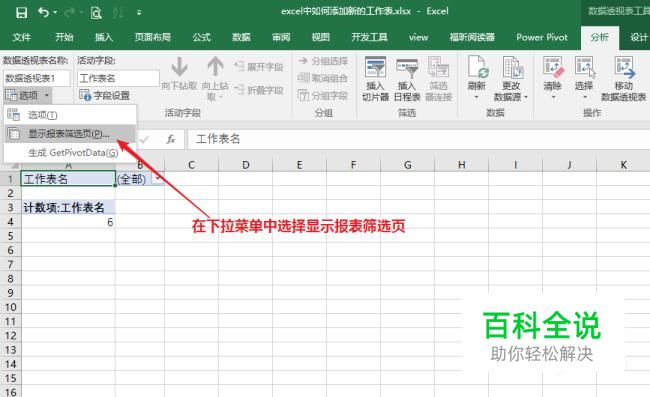Click 分组字段 group field

(x=323, y=96)
